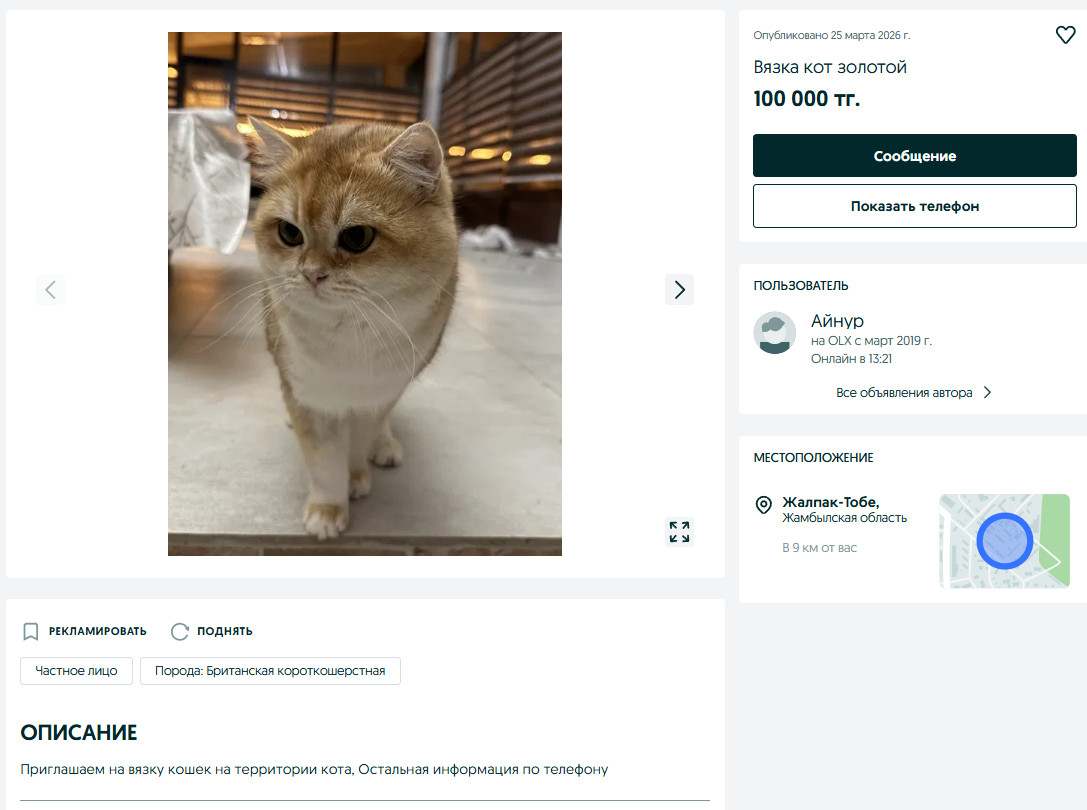Add listing to favorites with heart icon
This screenshot has height=810, width=1087.
tap(1065, 35)
